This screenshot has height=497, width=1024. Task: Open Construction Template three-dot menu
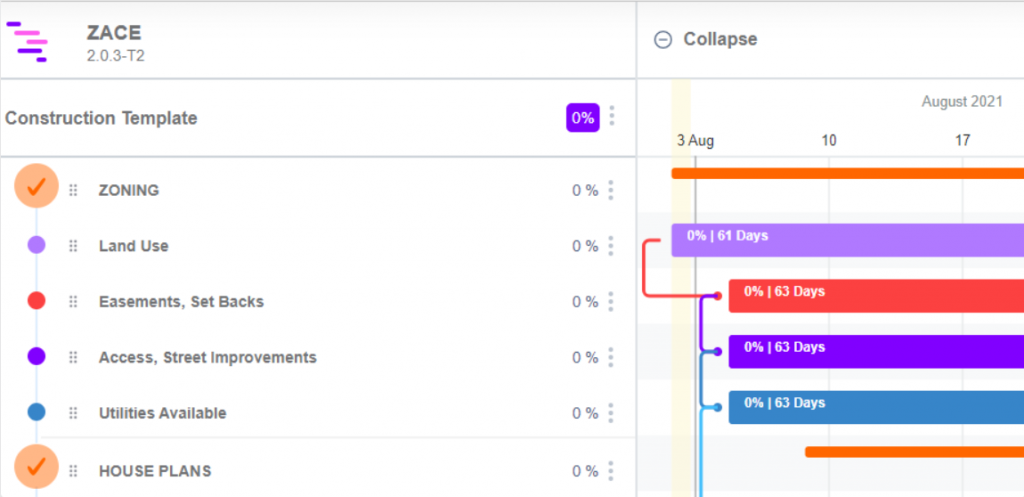611,116
